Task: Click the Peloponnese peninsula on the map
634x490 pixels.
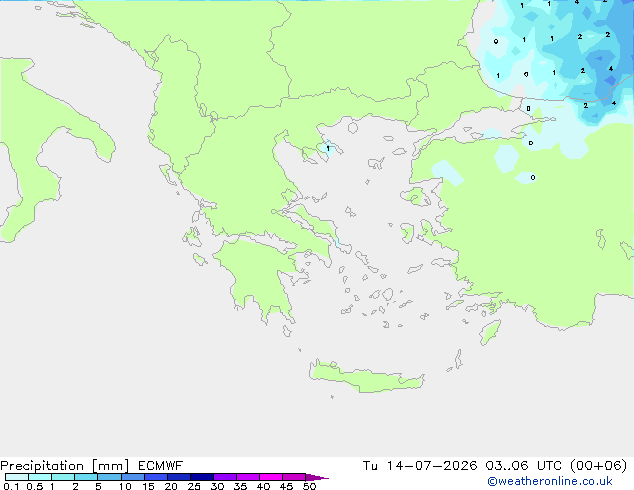Action: pyautogui.click(x=259, y=275)
